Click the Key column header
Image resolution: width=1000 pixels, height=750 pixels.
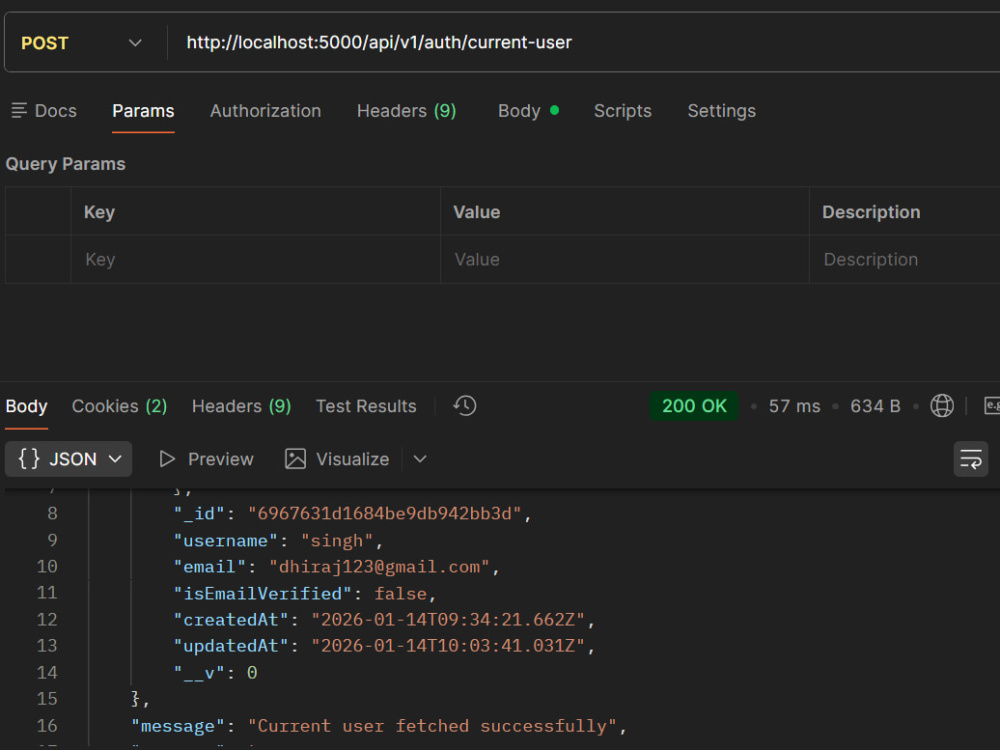tap(99, 212)
